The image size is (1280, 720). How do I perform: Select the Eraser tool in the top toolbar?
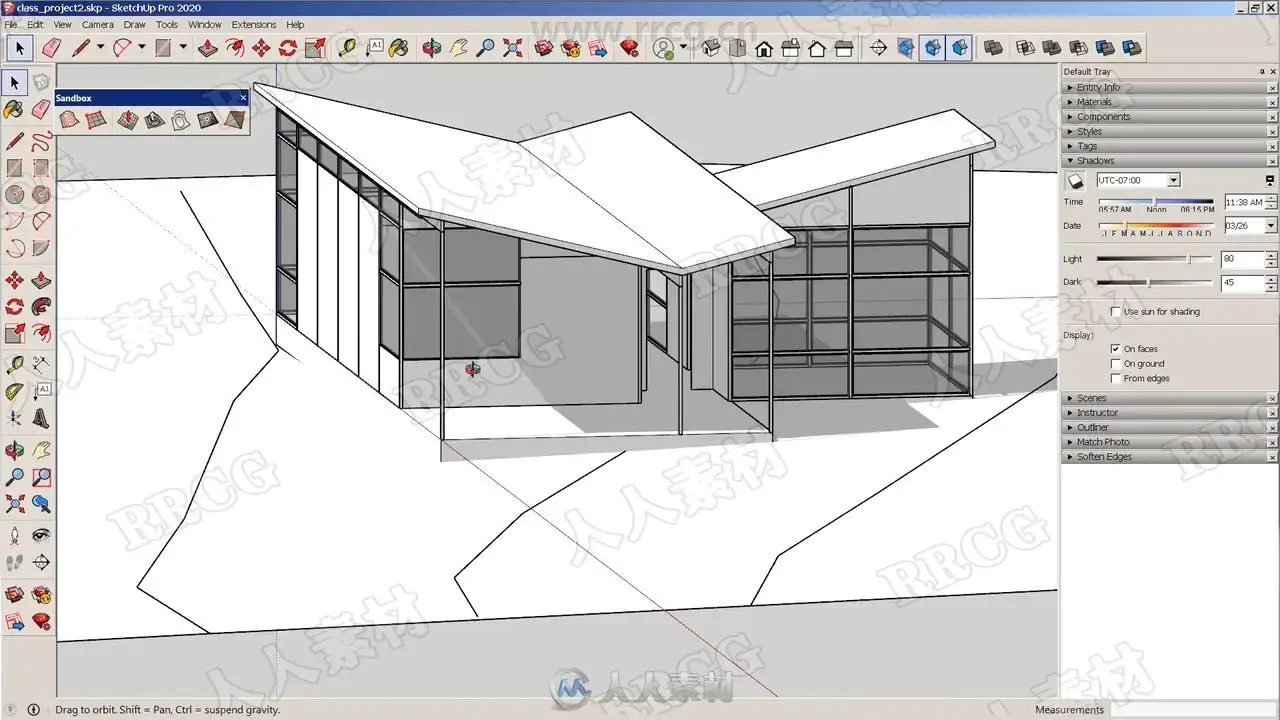coord(52,47)
